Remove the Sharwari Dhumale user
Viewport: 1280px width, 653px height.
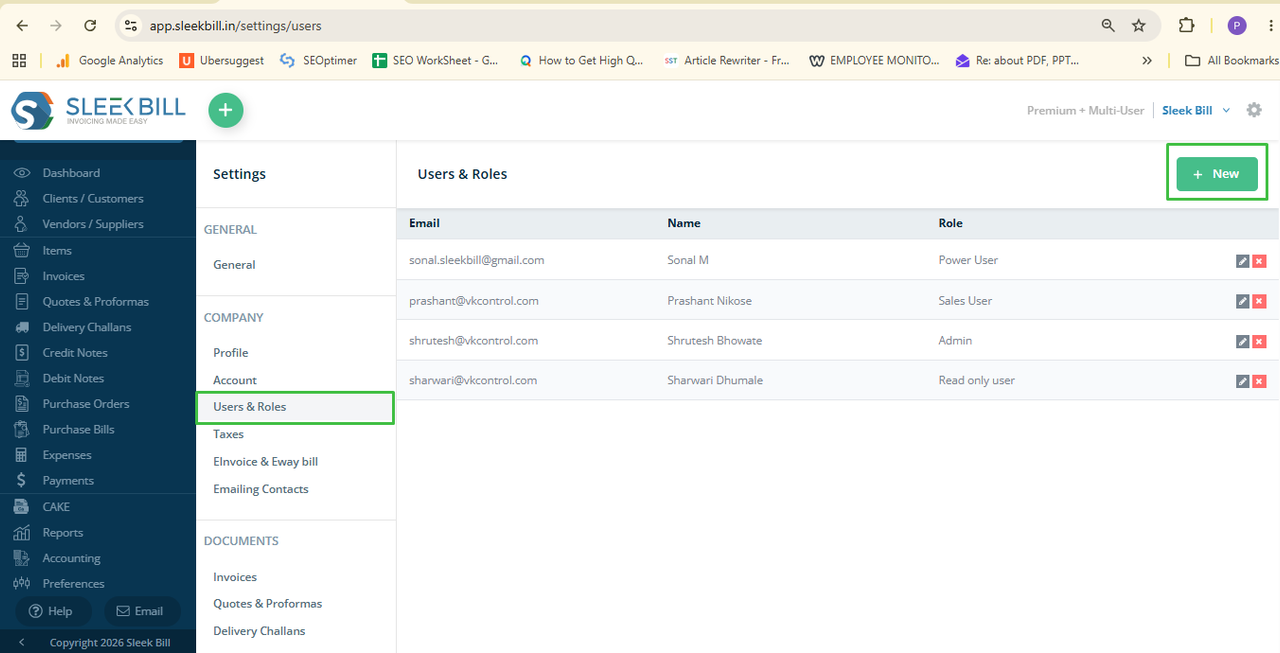[x=1259, y=381]
